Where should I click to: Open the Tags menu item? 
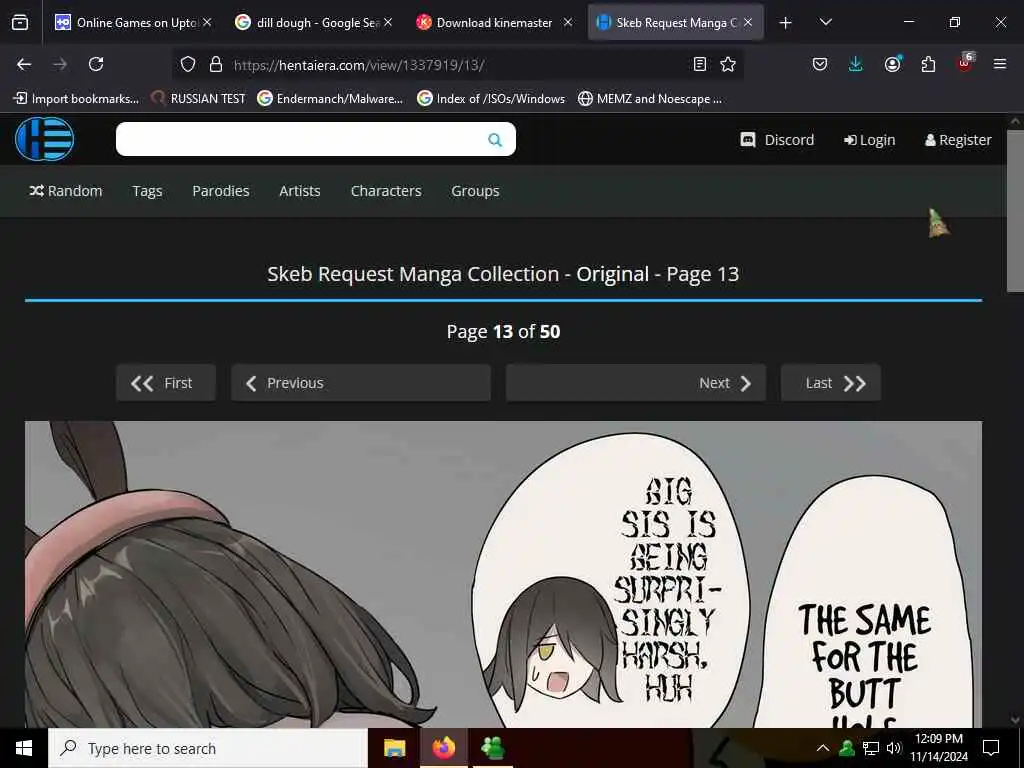[147, 191]
